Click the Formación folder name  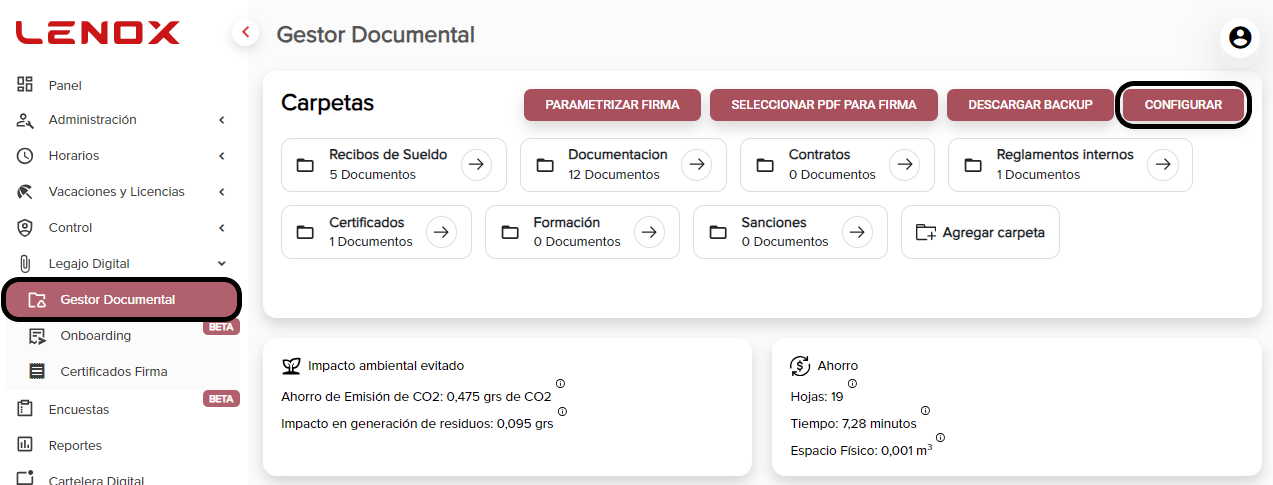(567, 223)
